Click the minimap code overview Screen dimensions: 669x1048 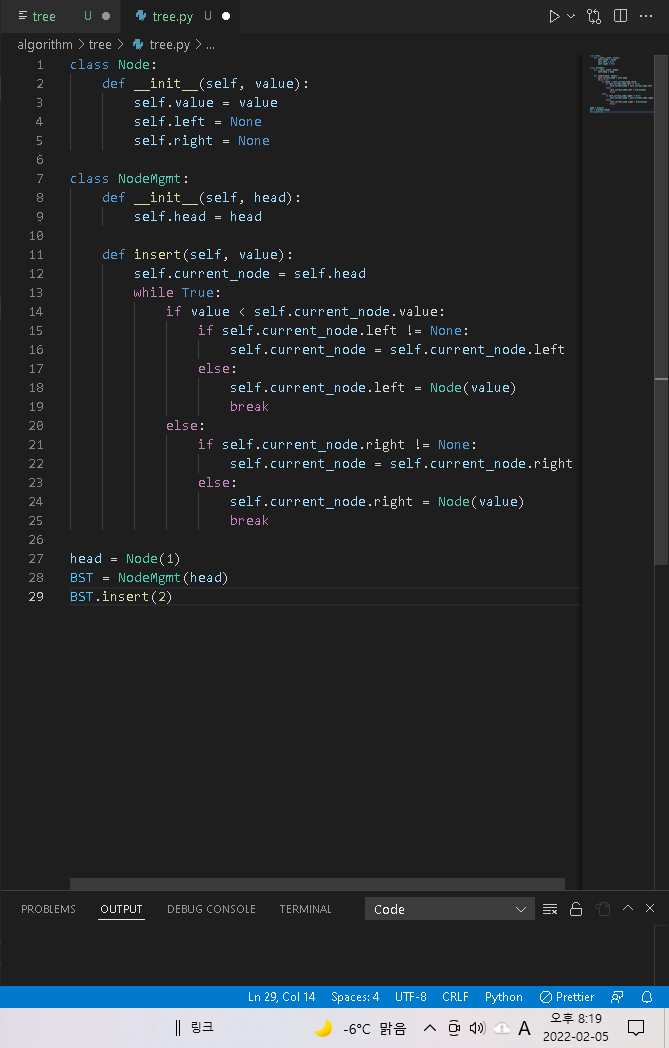click(x=621, y=84)
